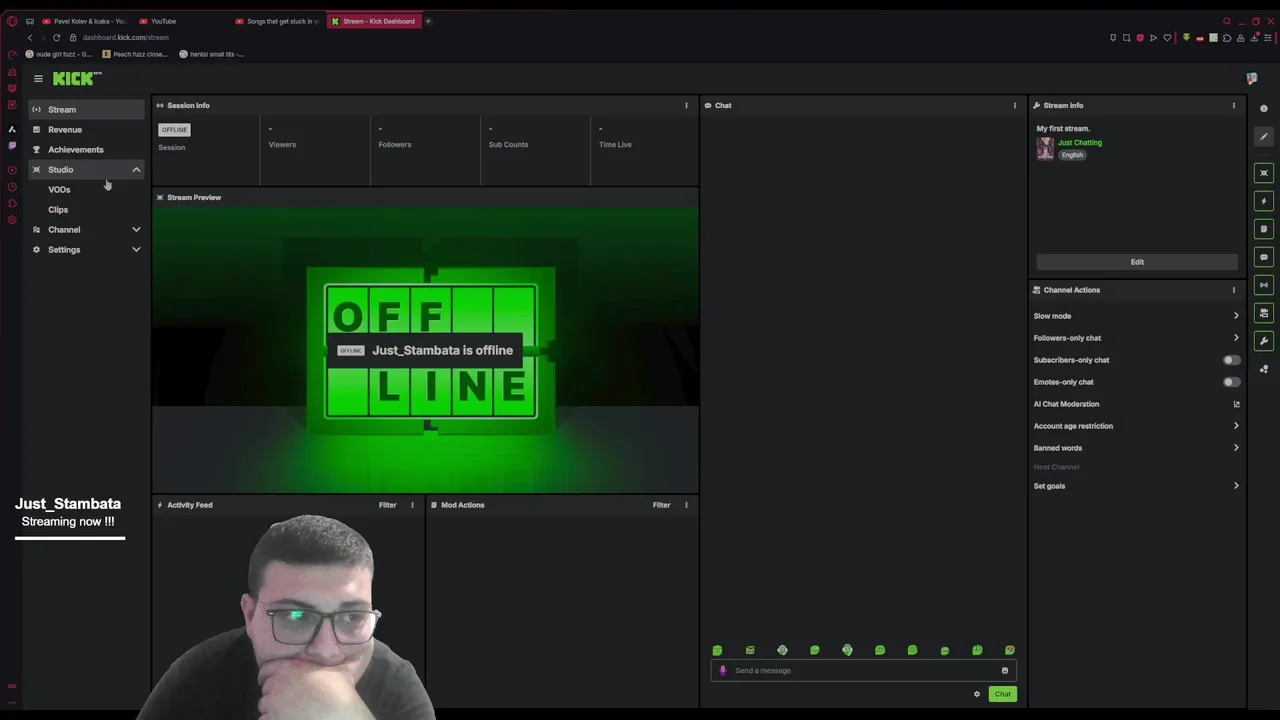Reload the page with browser refresh icon

pyautogui.click(x=56, y=38)
